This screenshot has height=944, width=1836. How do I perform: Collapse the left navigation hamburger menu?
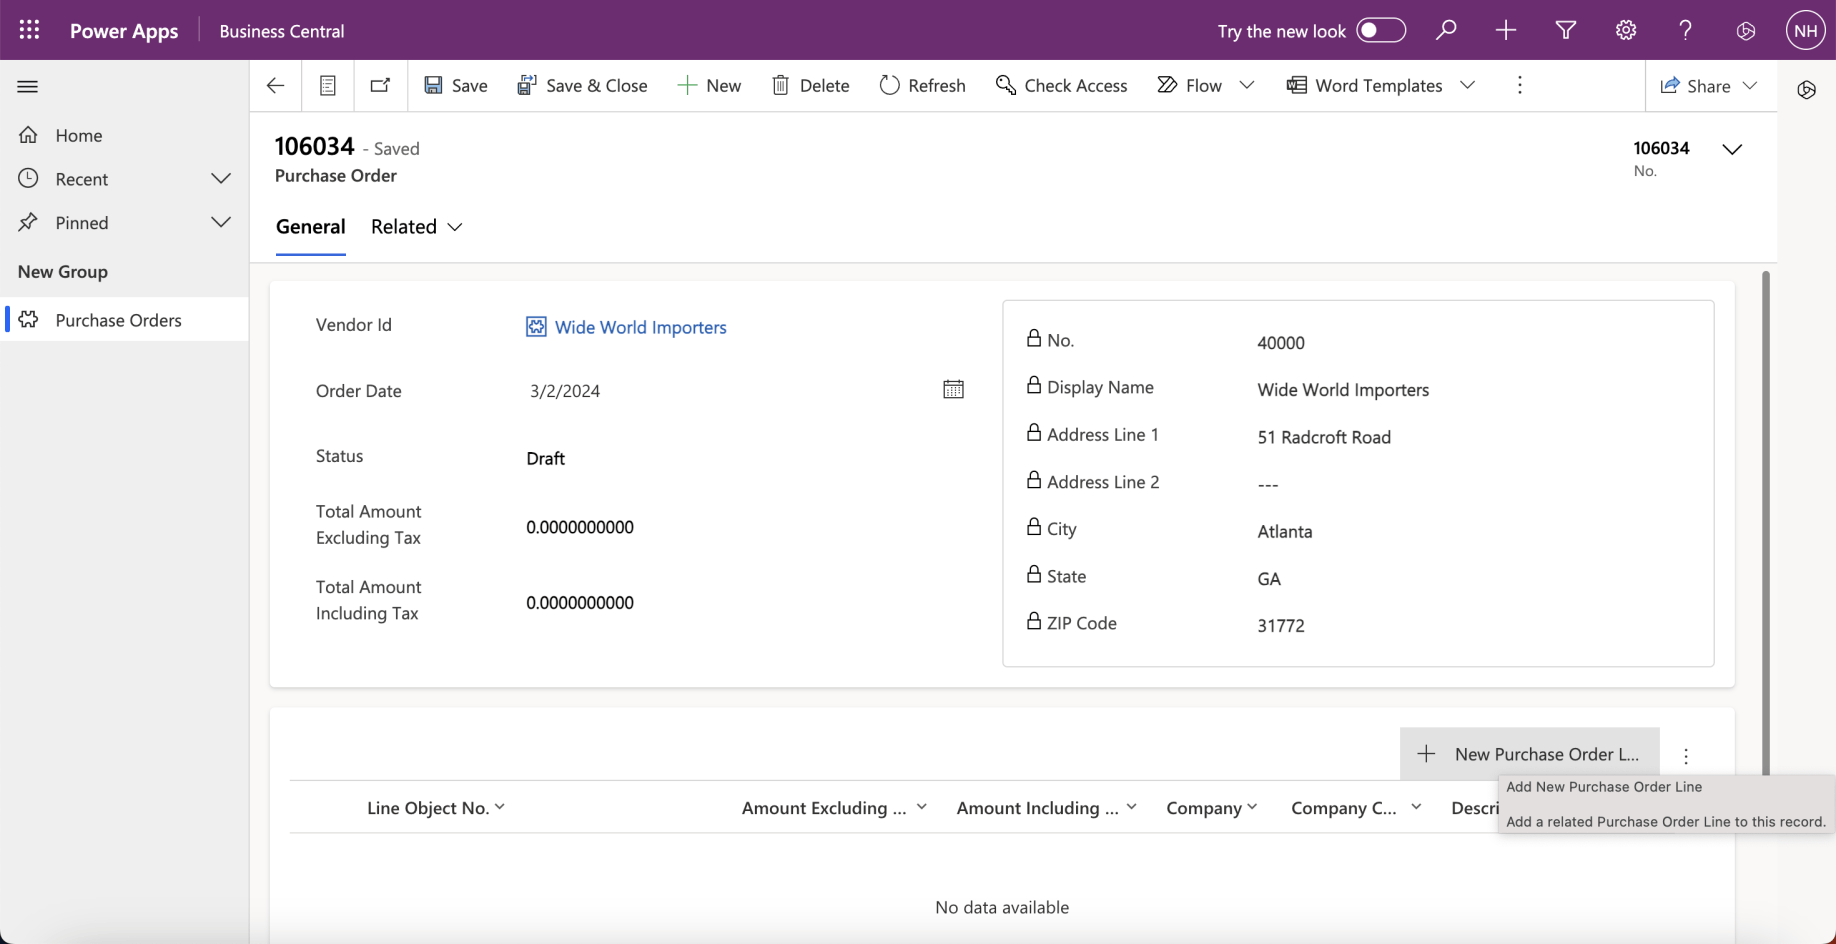[28, 87]
